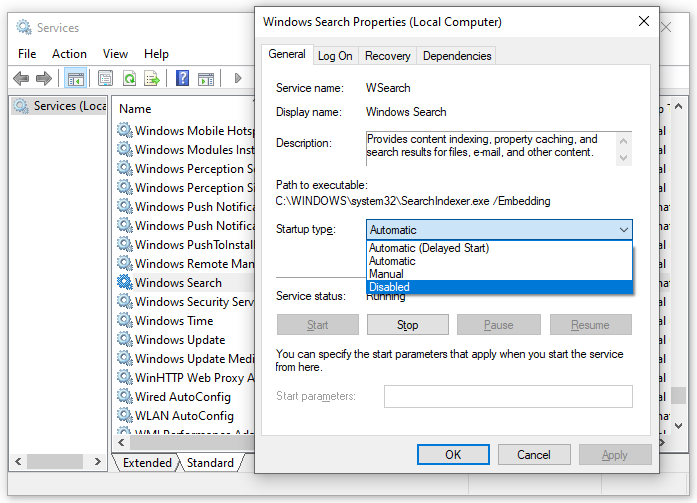Screen dimensions: 697x503
Task: Switch to Extended view tab
Action: click(x=147, y=463)
